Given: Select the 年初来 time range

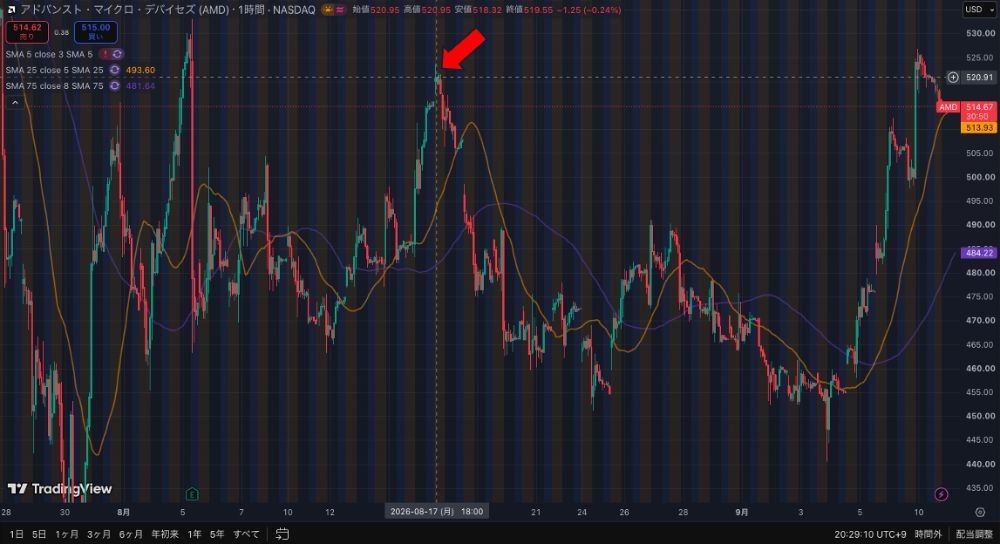Looking at the screenshot, I should [x=165, y=534].
